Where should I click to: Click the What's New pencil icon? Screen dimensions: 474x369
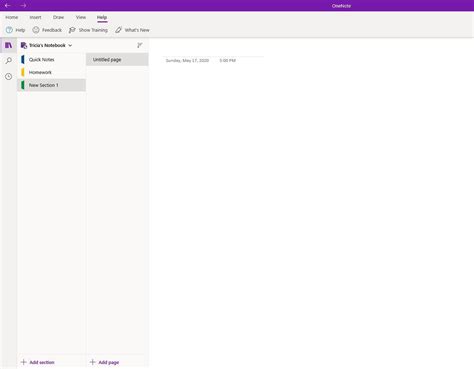pyautogui.click(x=118, y=30)
